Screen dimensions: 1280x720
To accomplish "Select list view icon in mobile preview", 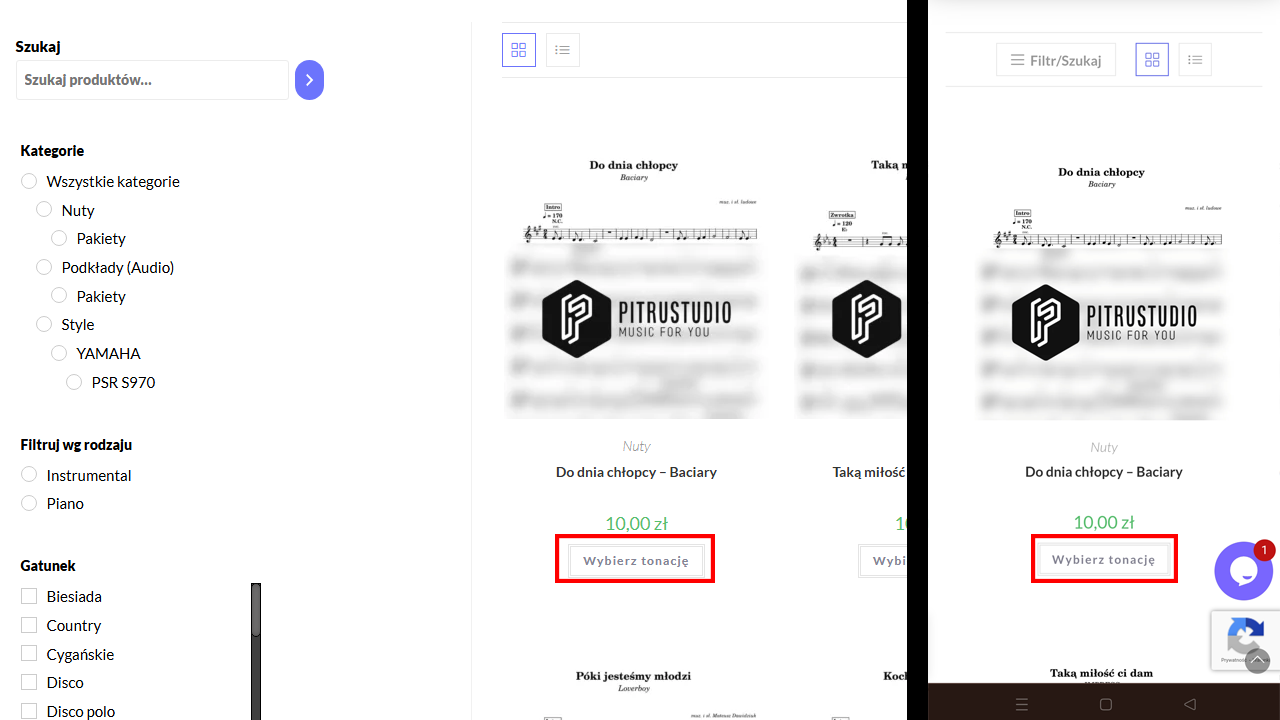I will [1195, 60].
